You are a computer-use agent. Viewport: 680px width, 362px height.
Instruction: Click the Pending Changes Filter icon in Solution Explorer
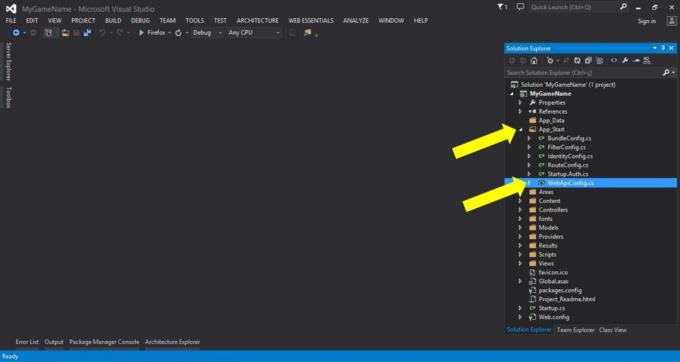pos(550,61)
